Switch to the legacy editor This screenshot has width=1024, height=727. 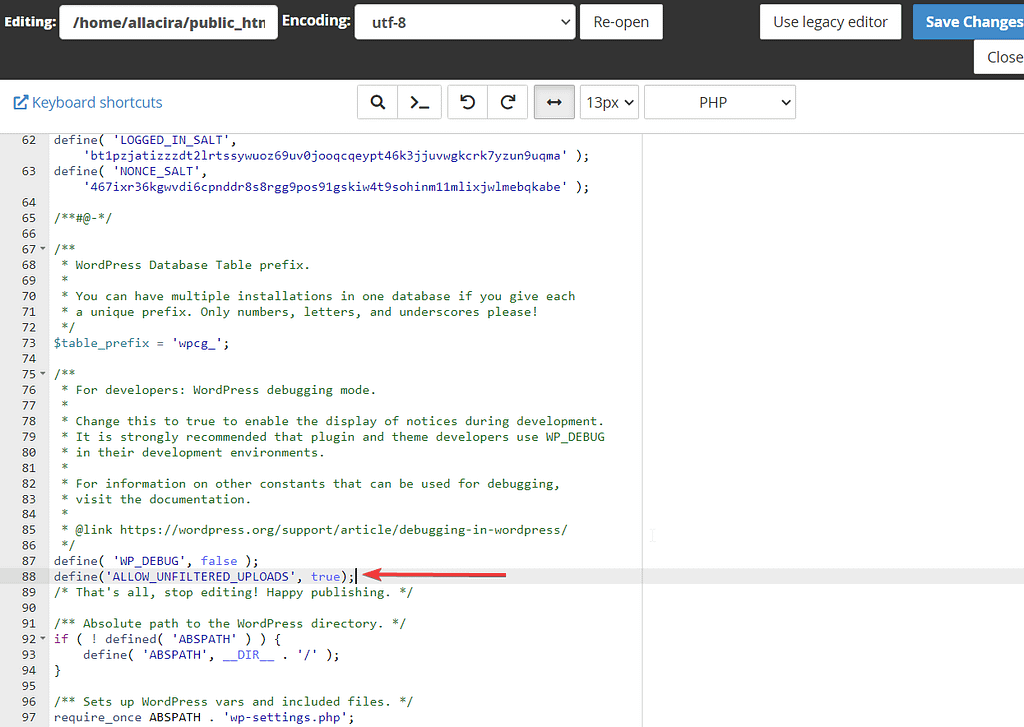pyautogui.click(x=830, y=21)
